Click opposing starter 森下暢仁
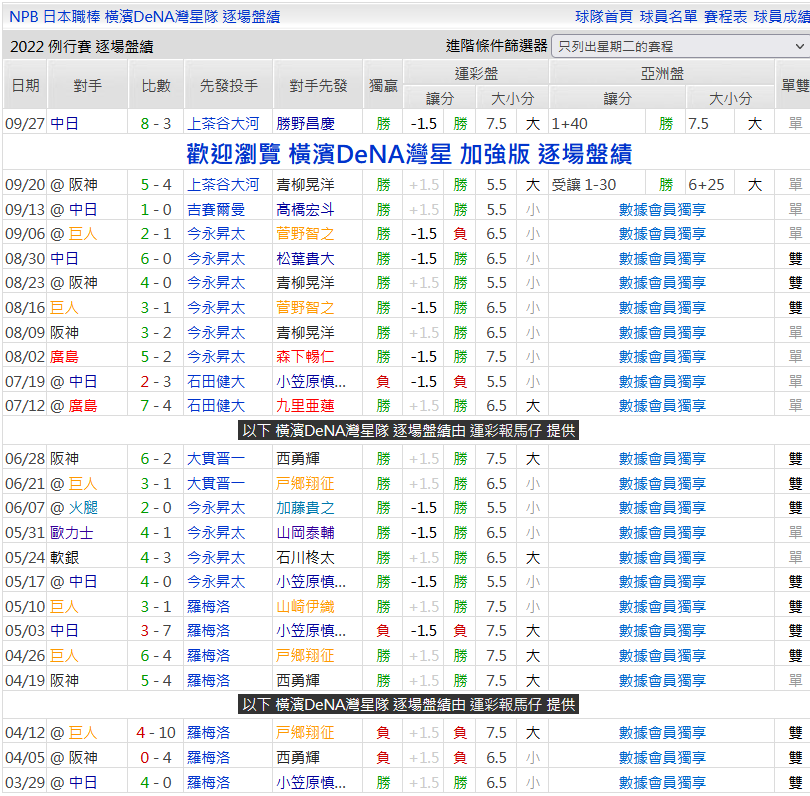810x796 pixels. pyautogui.click(x=305, y=357)
